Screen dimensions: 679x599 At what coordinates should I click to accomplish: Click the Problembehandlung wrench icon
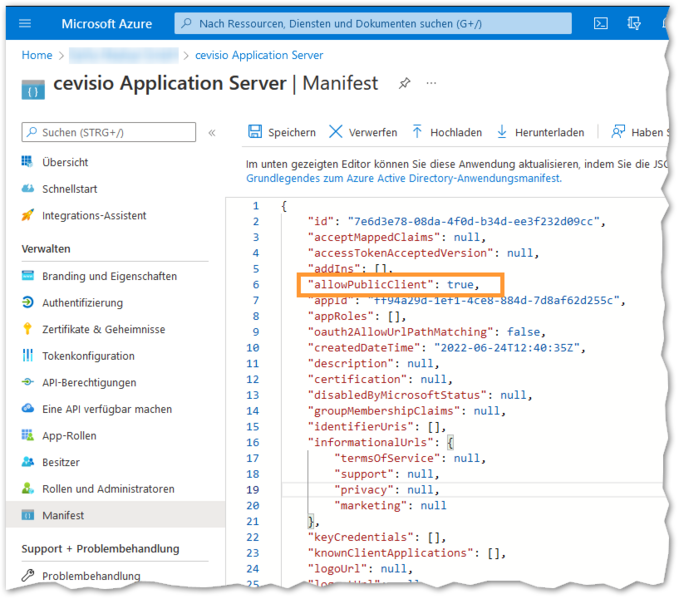pyautogui.click(x=28, y=575)
